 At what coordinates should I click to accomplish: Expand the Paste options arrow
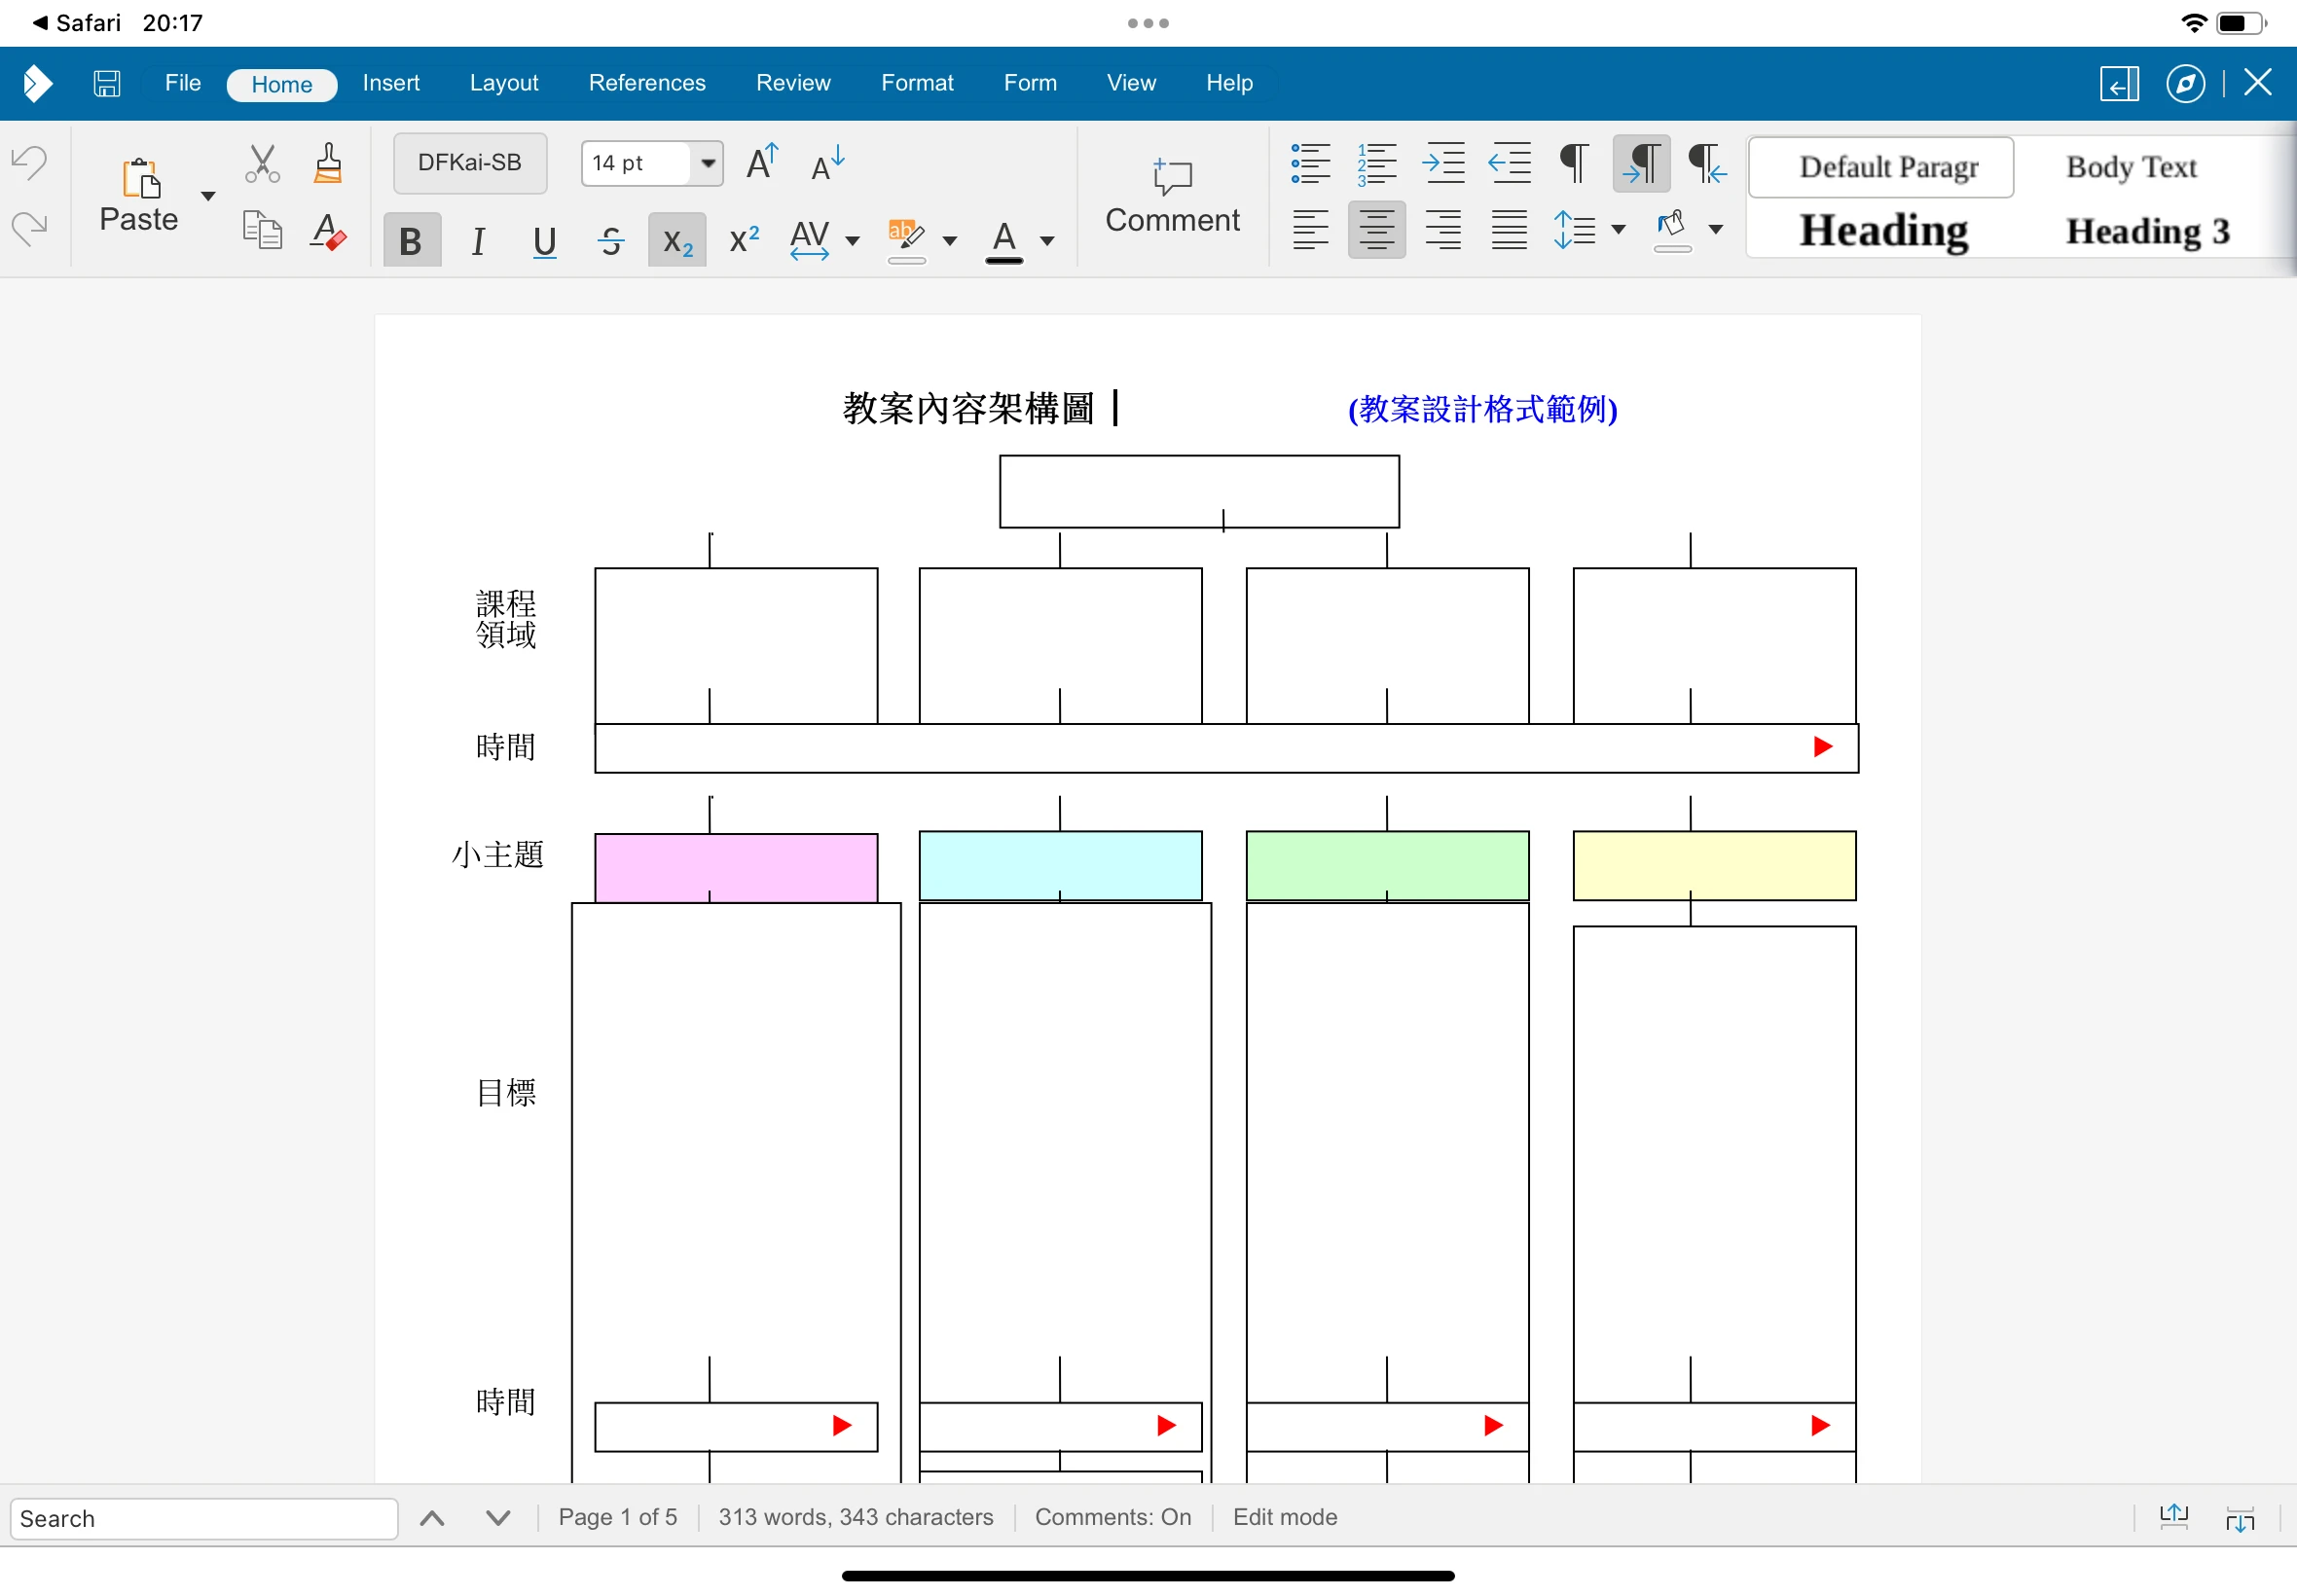(x=208, y=196)
